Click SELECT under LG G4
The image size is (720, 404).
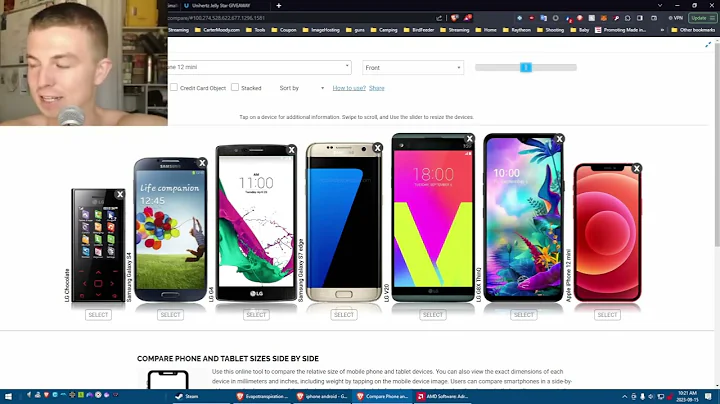coord(256,314)
